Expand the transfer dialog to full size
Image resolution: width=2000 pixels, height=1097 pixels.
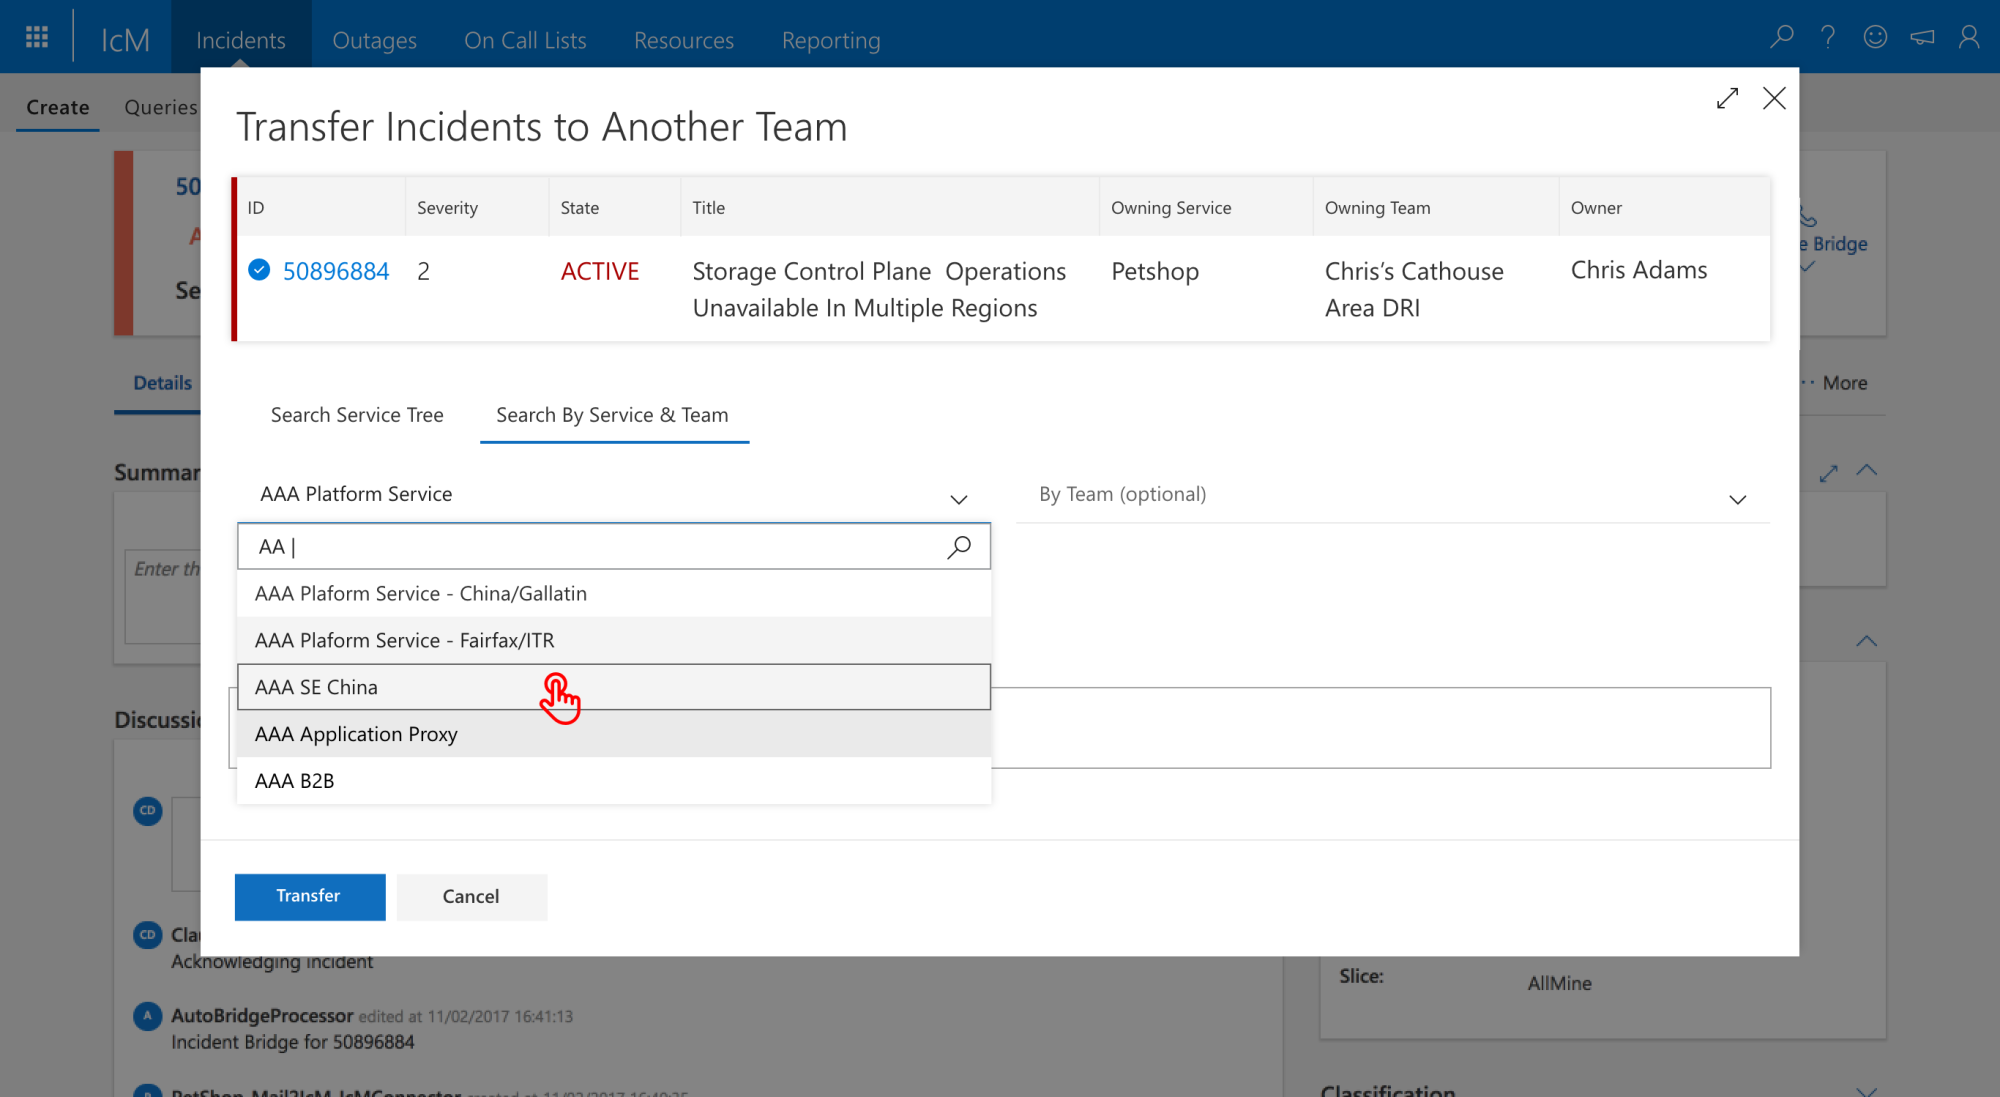[x=1727, y=98]
